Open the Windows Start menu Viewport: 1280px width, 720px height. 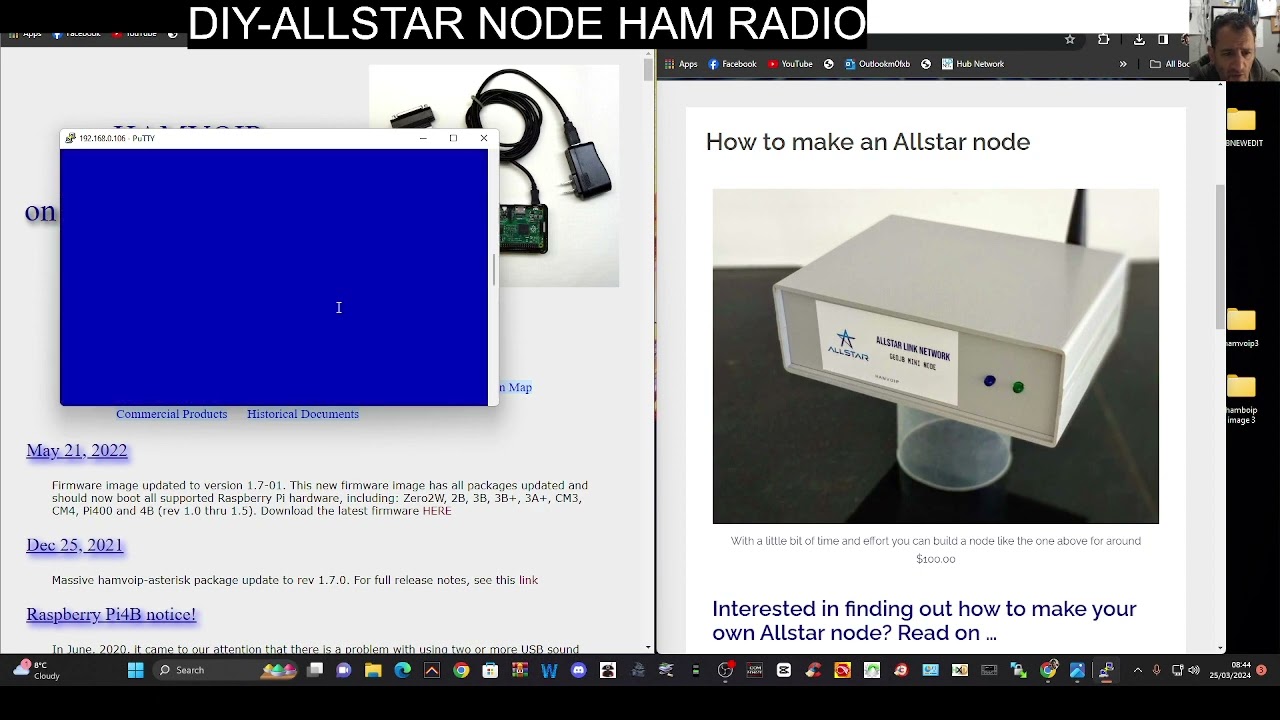tap(135, 670)
